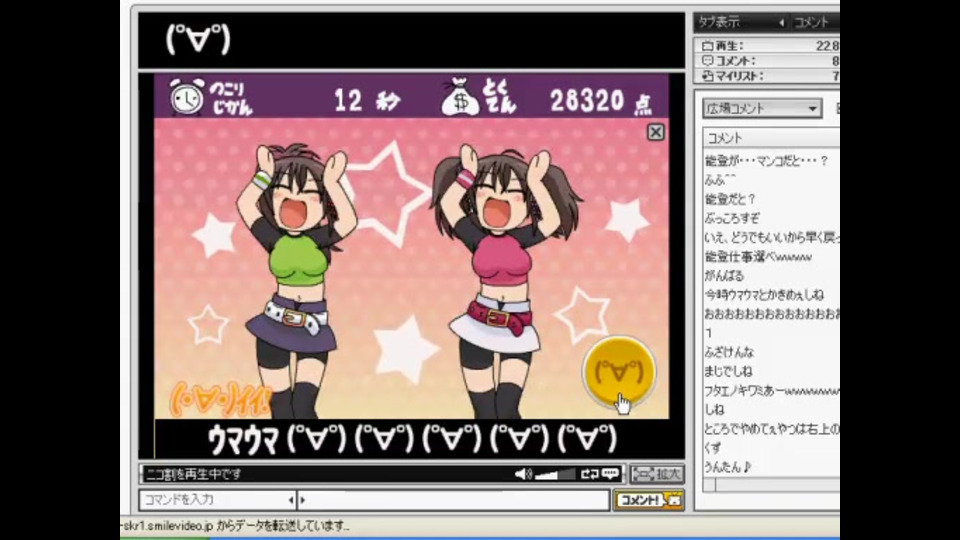Select comment '今時ウマウマとかきめぇしね'
This screenshot has width=960, height=540.
[763, 294]
